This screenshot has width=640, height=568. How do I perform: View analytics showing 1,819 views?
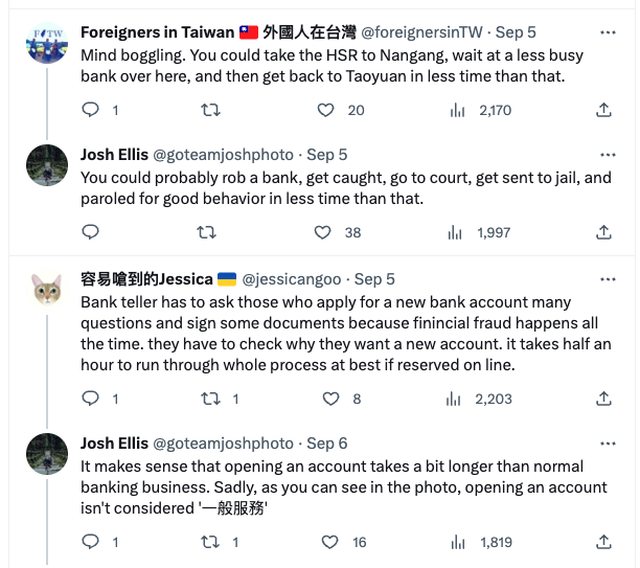pos(481,542)
